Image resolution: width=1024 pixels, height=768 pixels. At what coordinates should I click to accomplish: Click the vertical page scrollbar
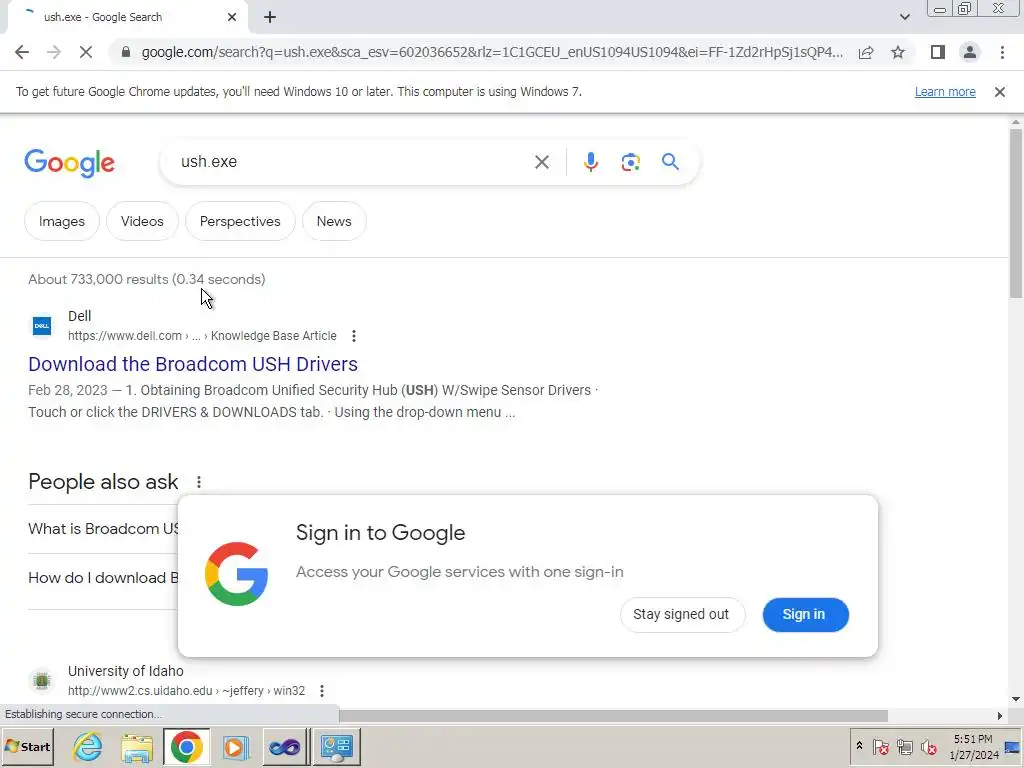[1015, 214]
